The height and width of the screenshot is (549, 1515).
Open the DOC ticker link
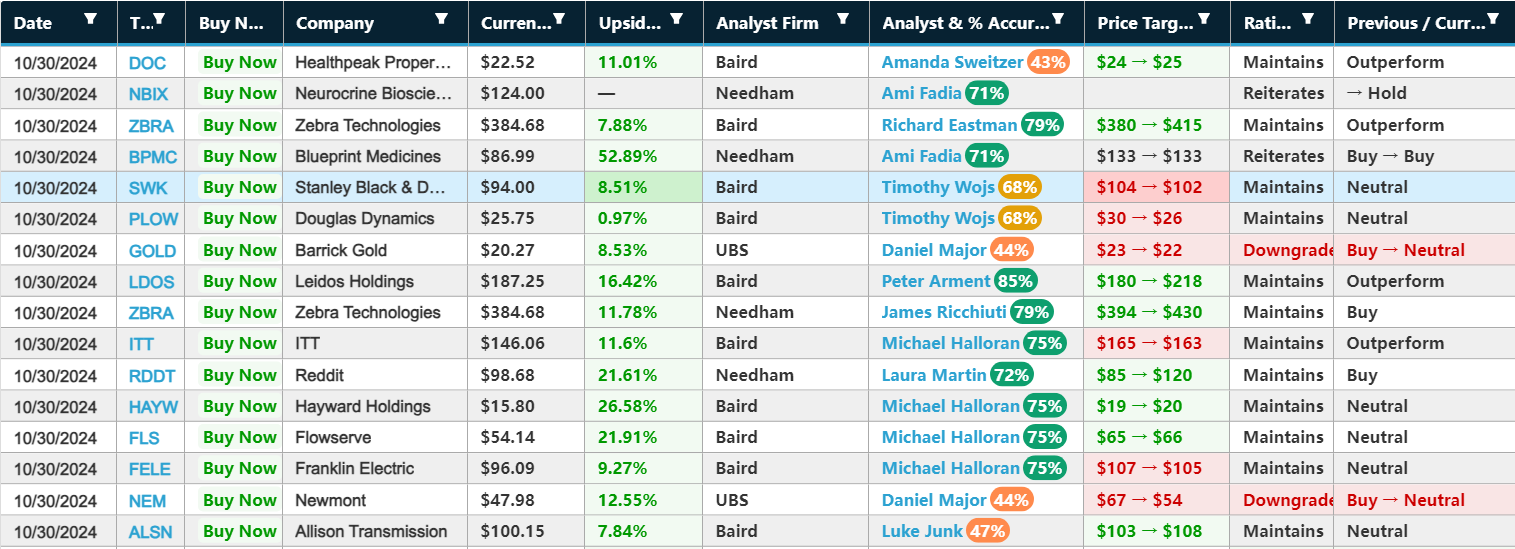pyautogui.click(x=147, y=63)
